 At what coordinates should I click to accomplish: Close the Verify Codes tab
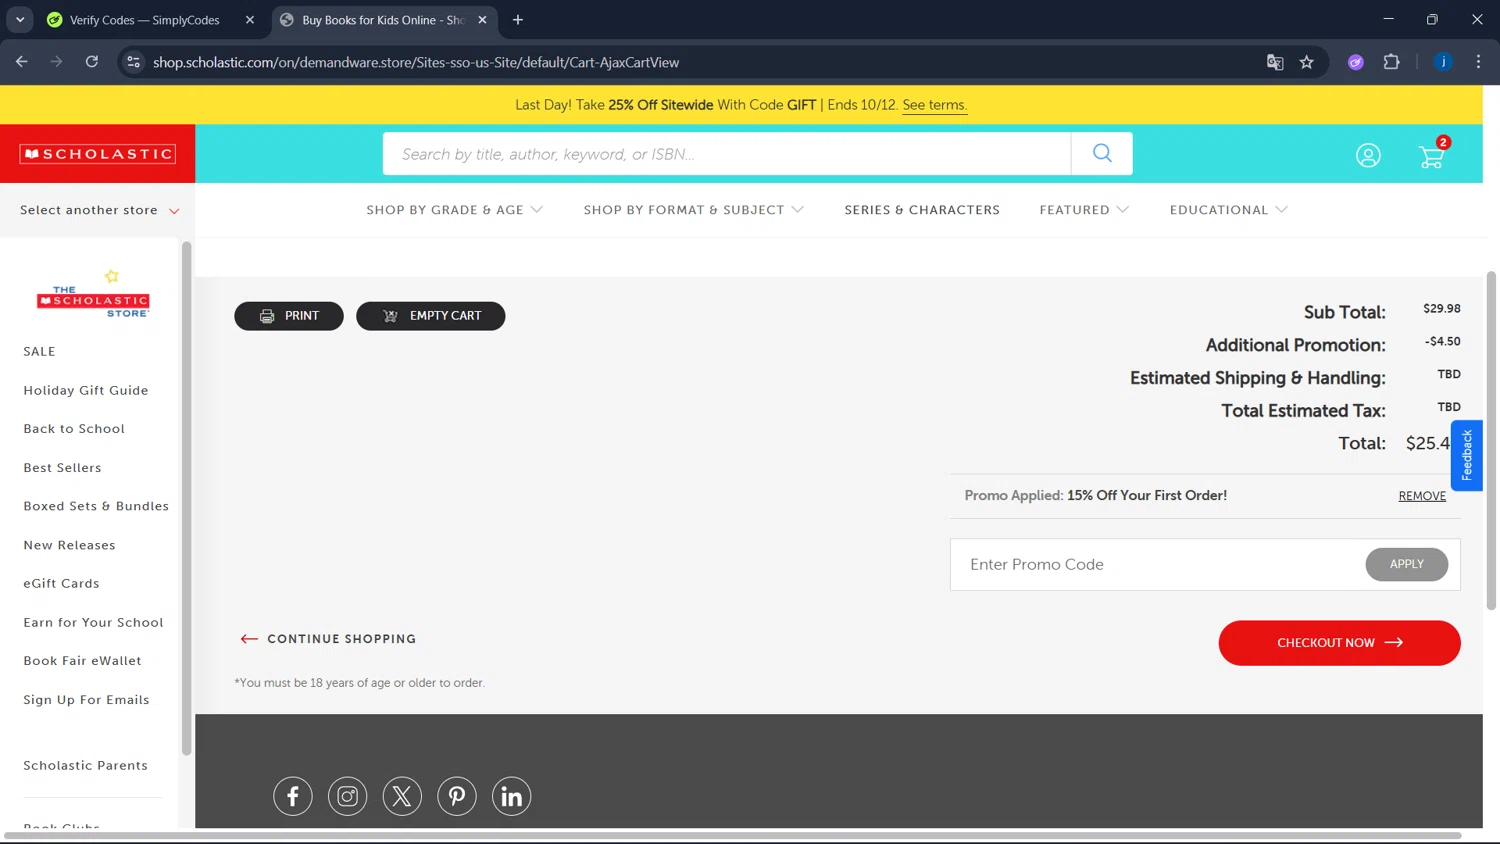(x=250, y=20)
